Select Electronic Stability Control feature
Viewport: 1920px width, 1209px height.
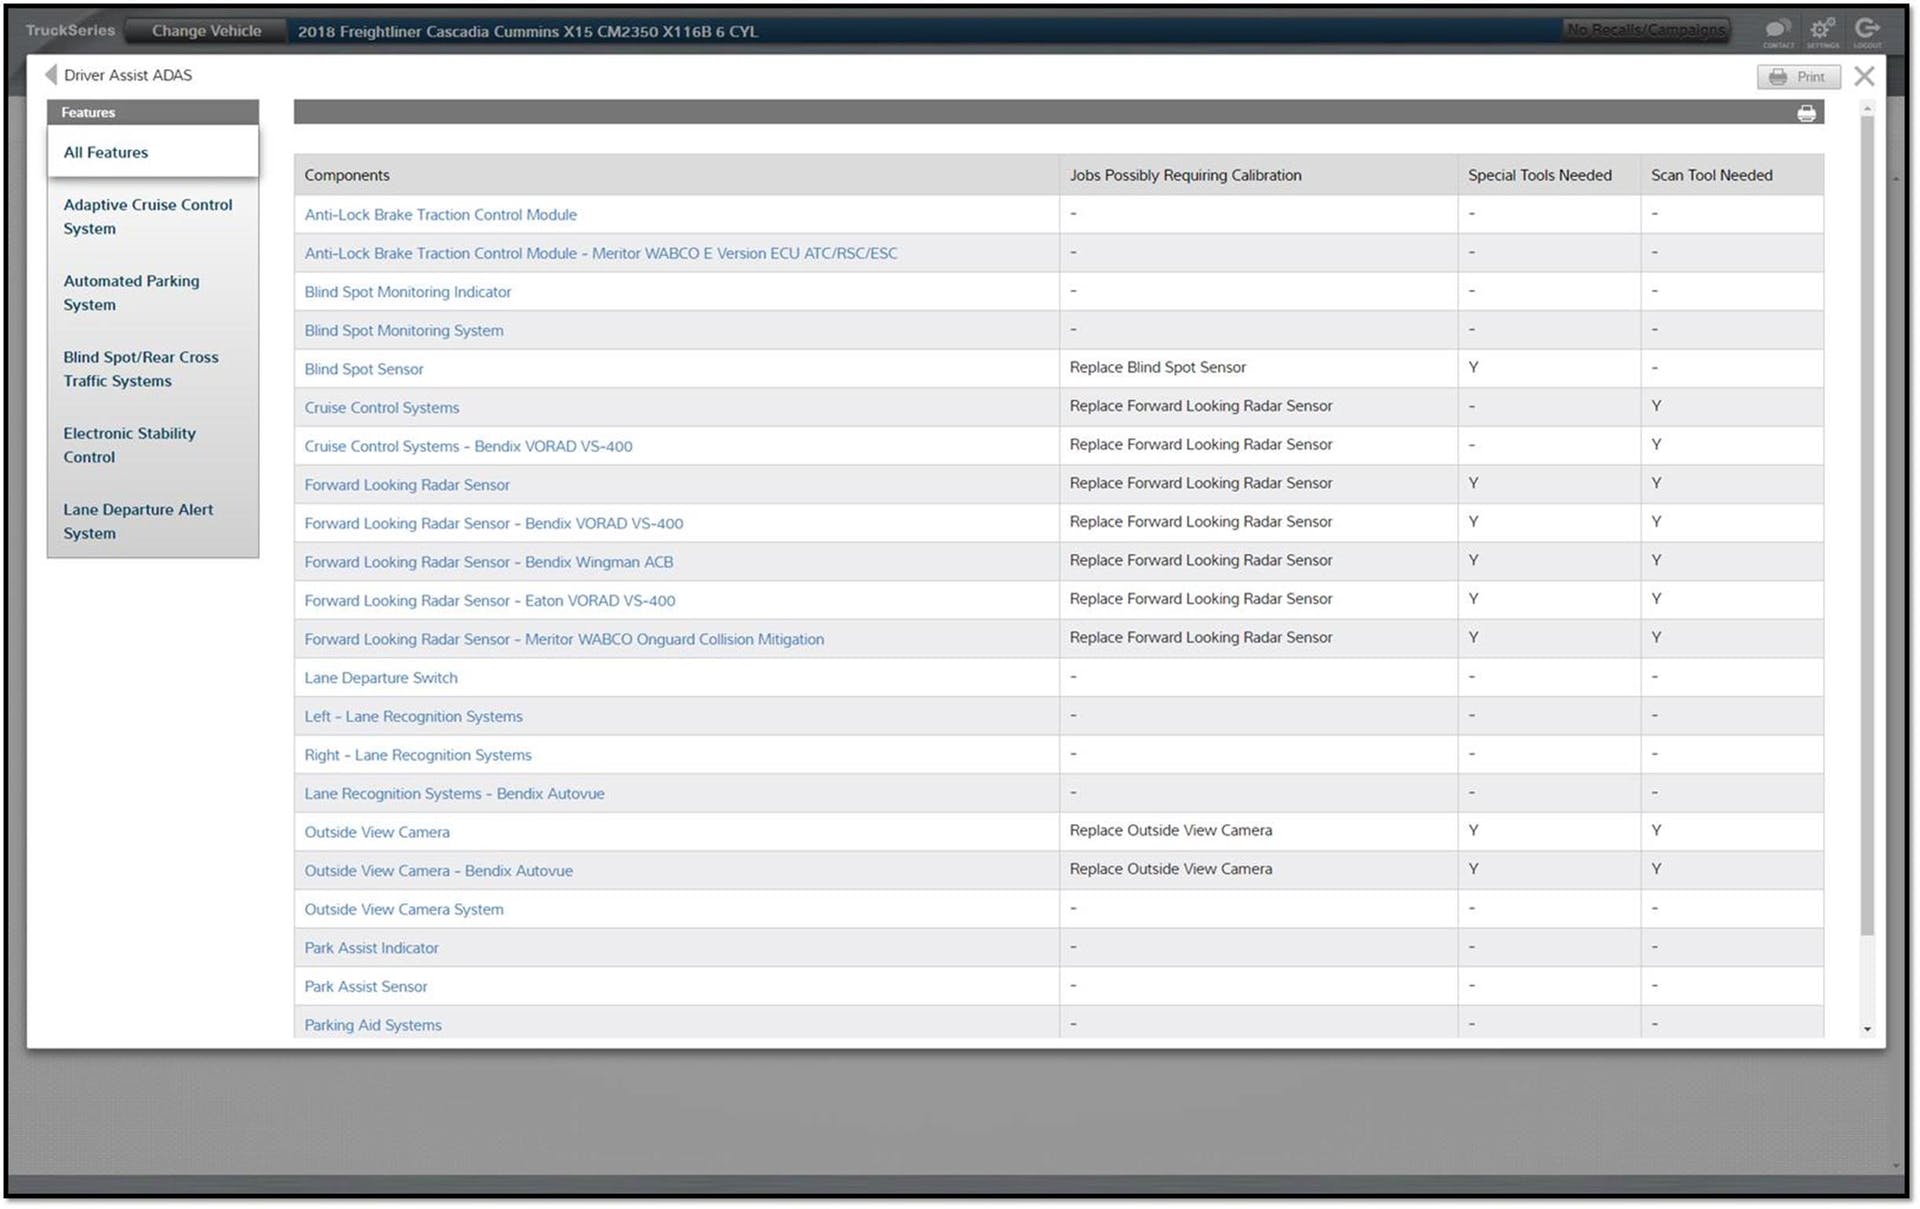(129, 444)
